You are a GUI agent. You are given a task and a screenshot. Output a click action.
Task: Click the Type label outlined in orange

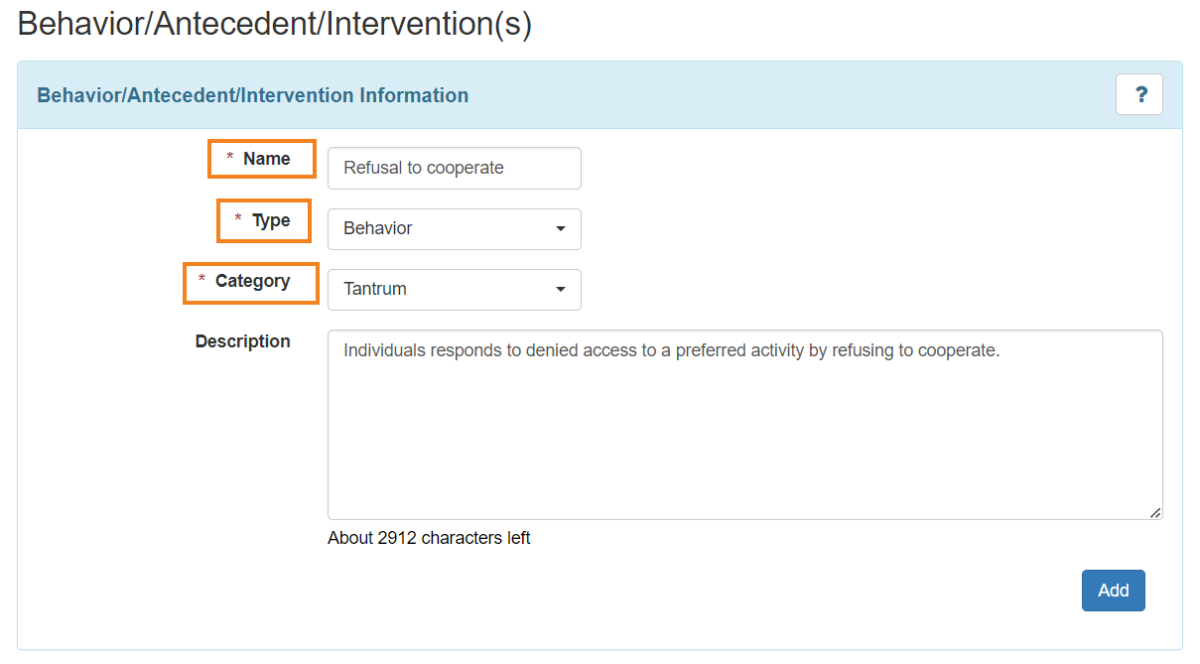263,220
